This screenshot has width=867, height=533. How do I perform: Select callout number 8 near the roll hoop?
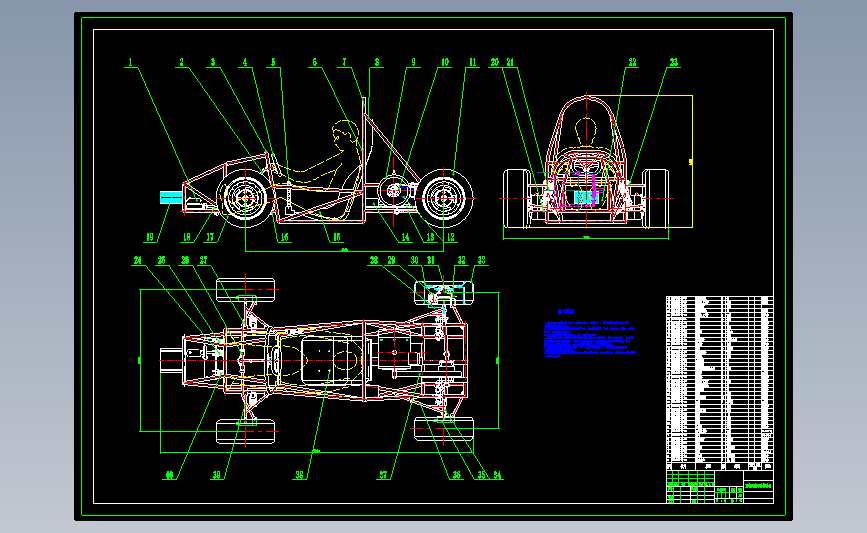(377, 62)
